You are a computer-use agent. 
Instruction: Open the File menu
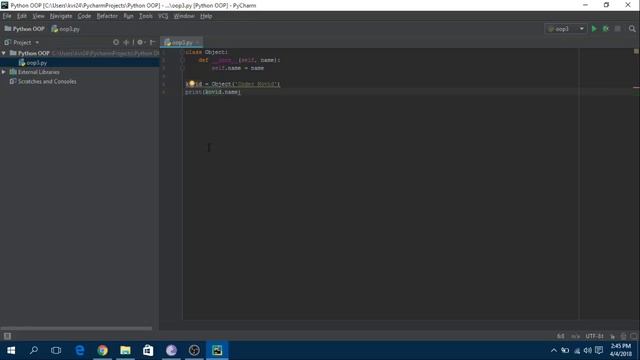(7, 16)
